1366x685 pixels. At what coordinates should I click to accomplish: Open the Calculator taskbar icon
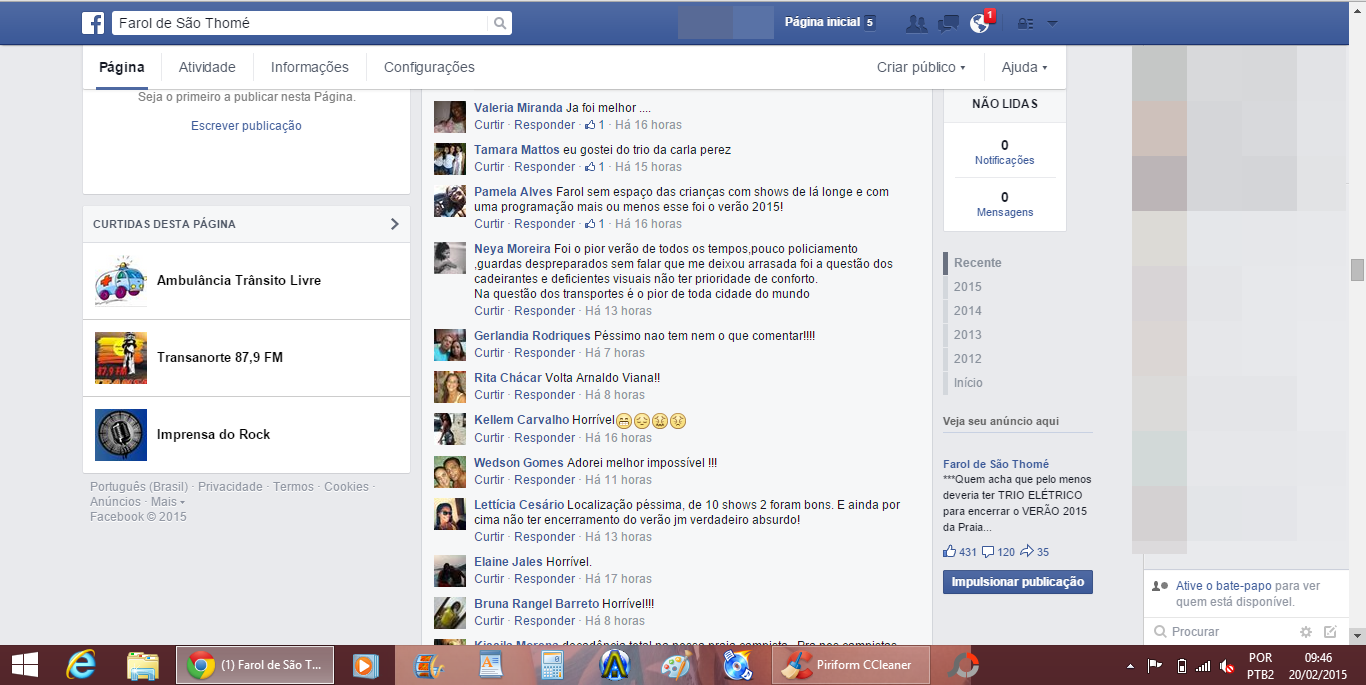[552, 665]
